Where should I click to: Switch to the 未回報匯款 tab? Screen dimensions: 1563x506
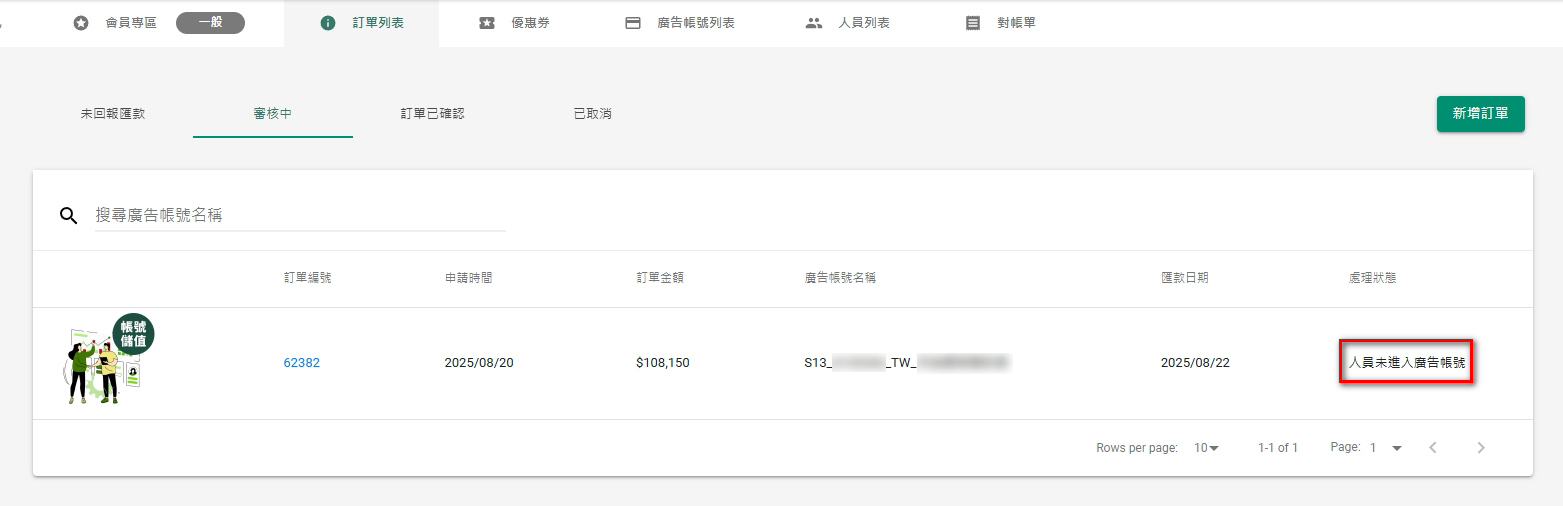coord(113,114)
